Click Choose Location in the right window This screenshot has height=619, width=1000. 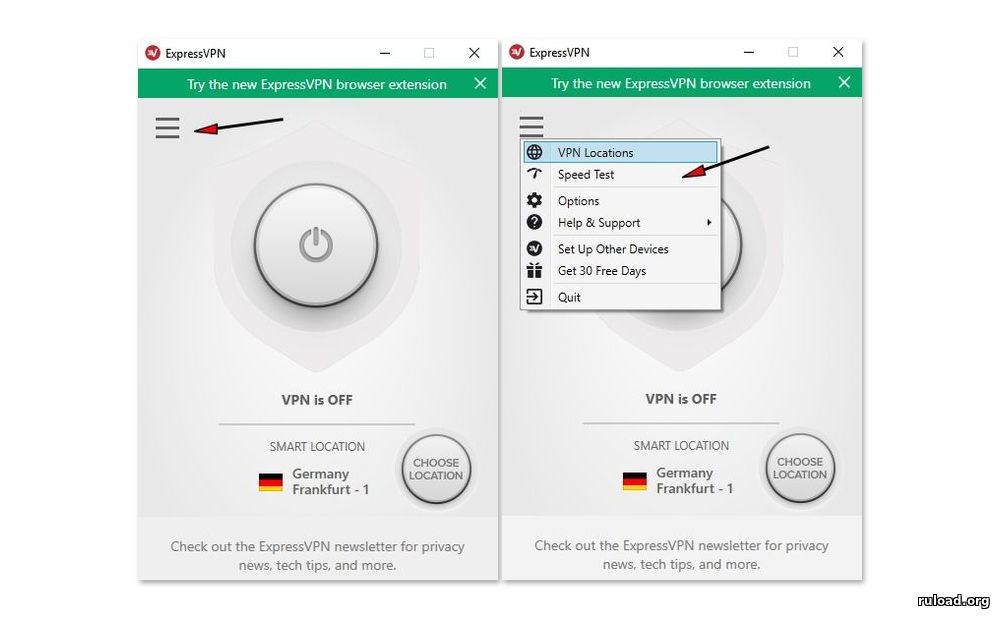pyautogui.click(x=800, y=468)
